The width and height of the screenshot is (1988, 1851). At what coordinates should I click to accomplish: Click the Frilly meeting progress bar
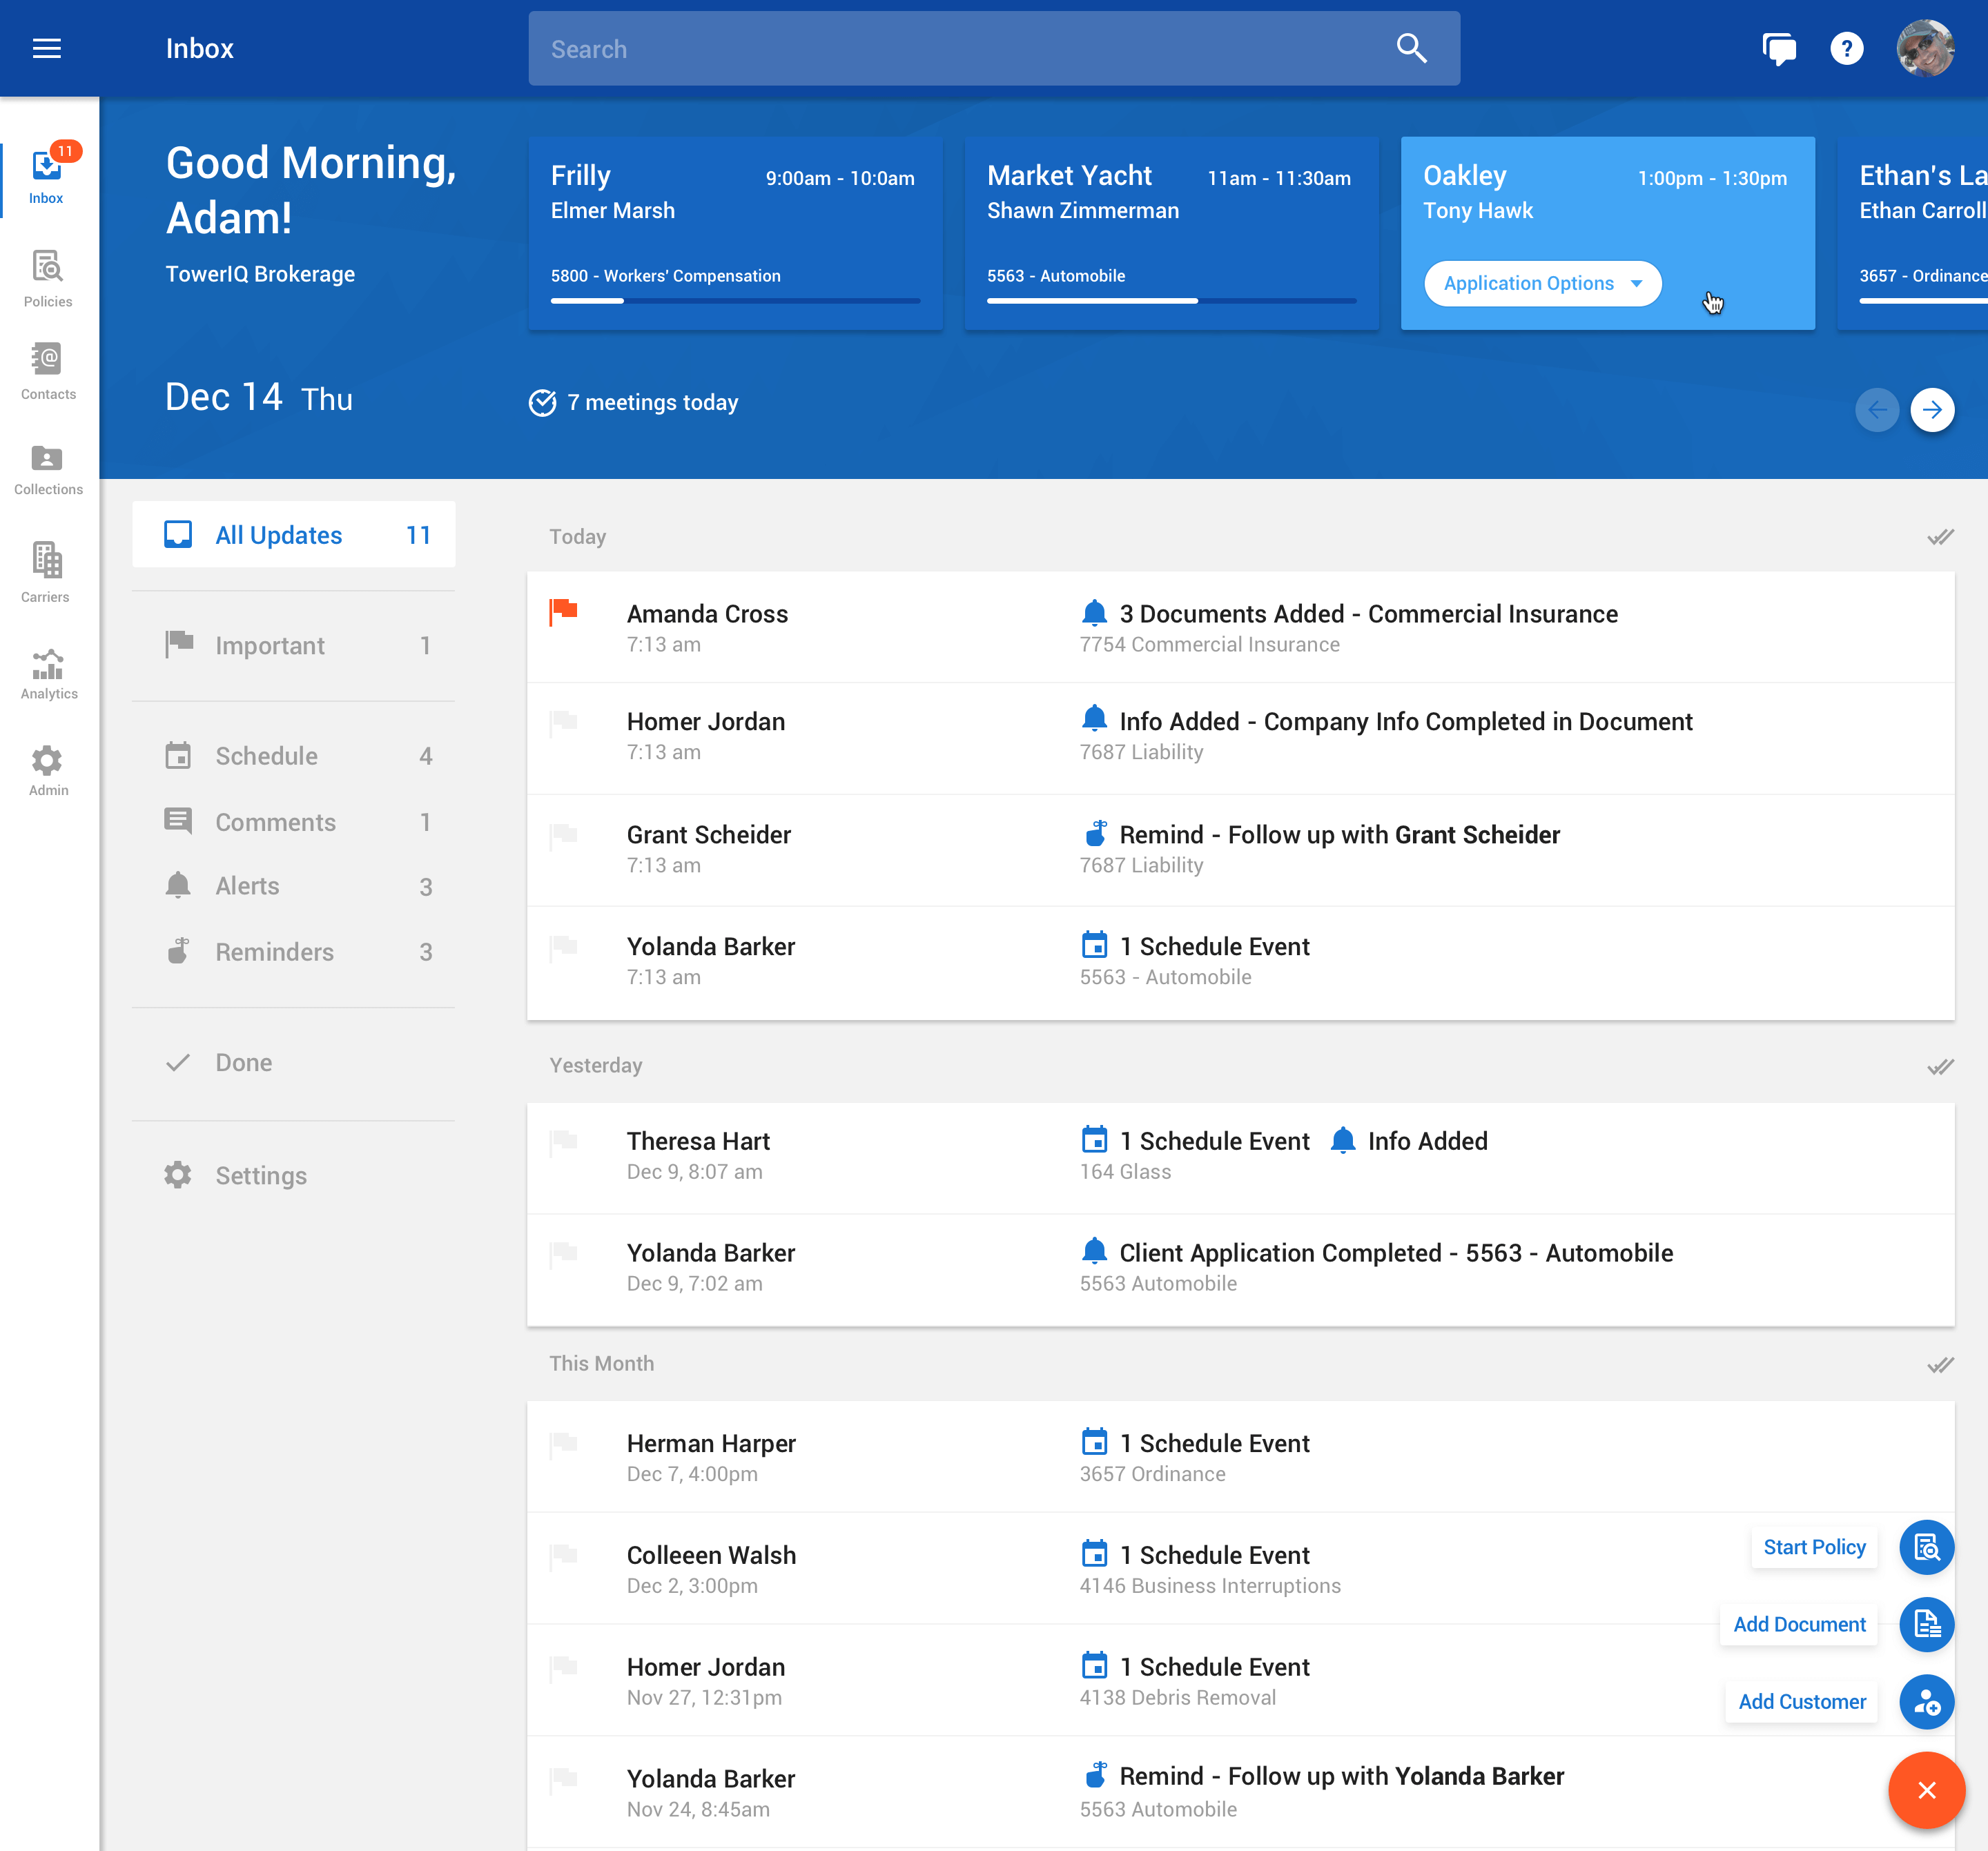click(735, 301)
